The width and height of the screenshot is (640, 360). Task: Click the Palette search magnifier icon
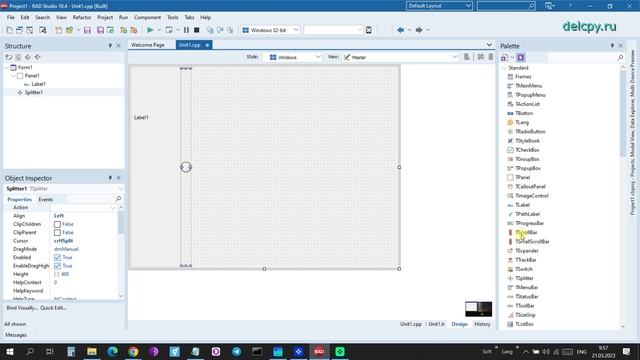pyautogui.click(x=620, y=58)
